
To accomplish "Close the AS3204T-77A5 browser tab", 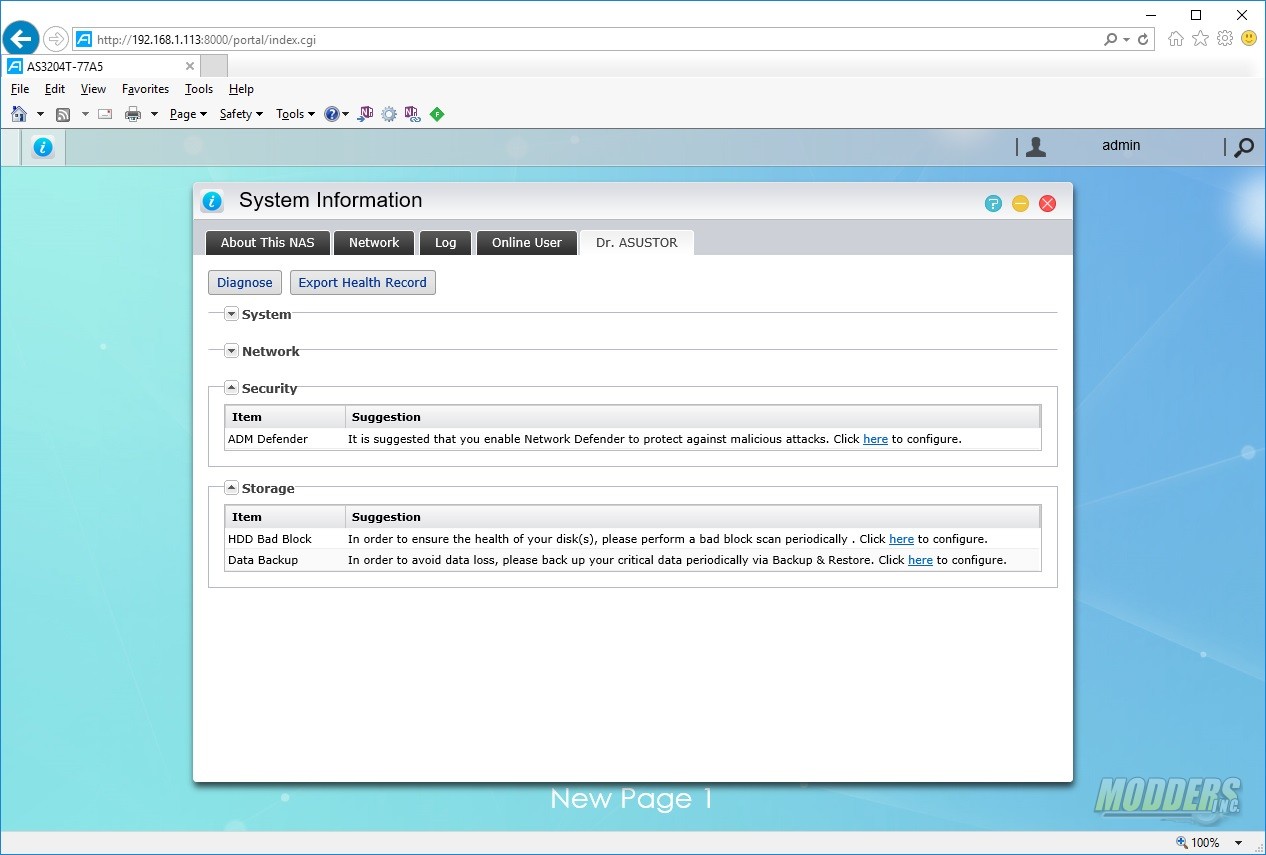I will (x=190, y=66).
